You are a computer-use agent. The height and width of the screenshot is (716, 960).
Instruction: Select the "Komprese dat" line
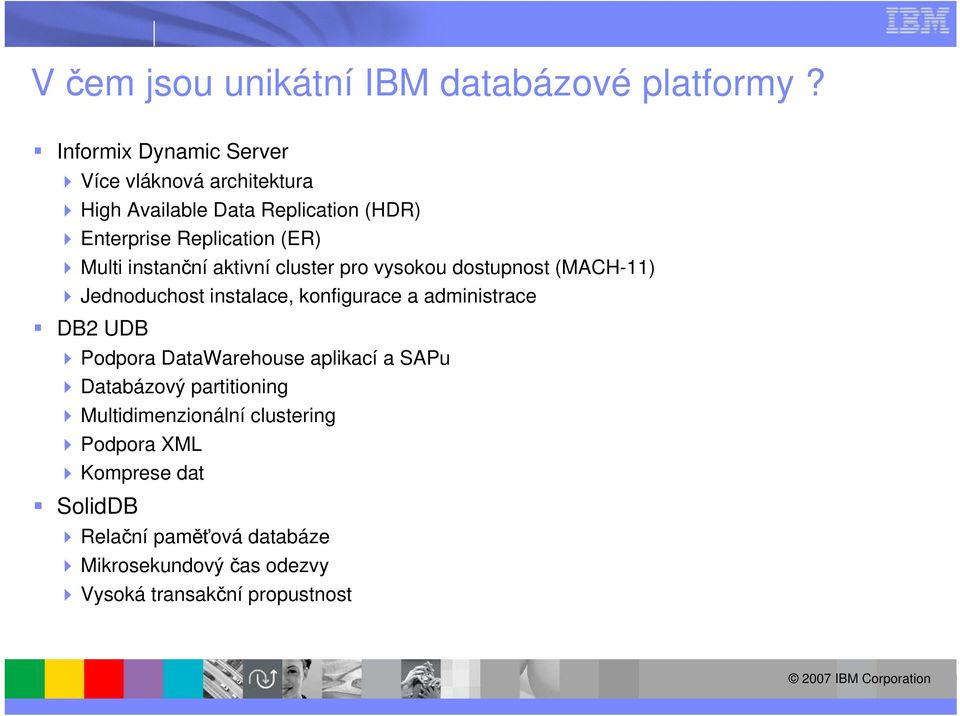pyautogui.click(x=142, y=473)
